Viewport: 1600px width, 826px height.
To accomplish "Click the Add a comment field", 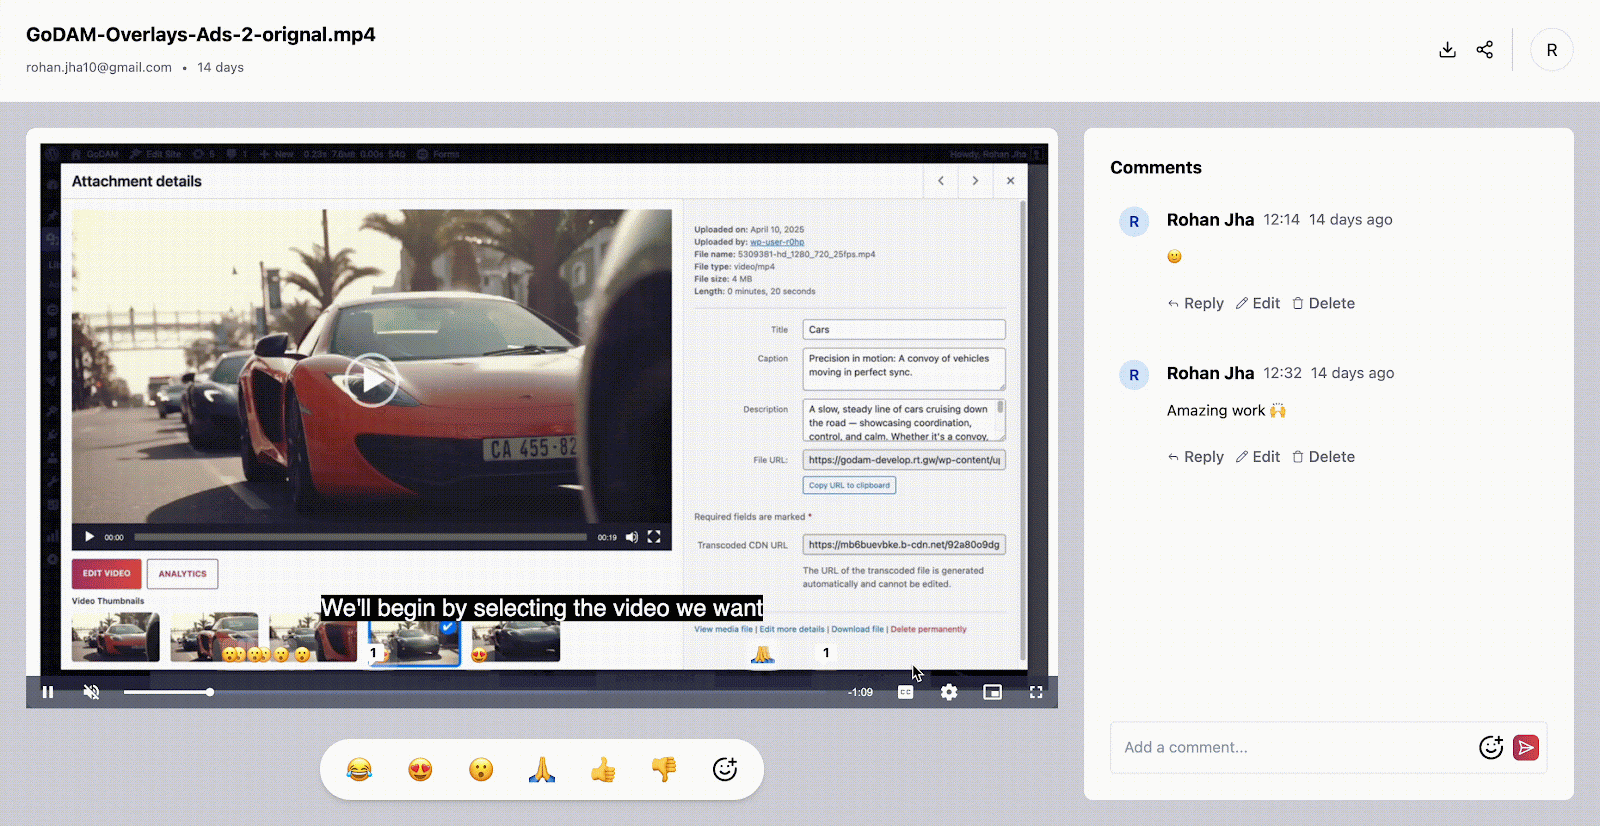I will 1290,747.
